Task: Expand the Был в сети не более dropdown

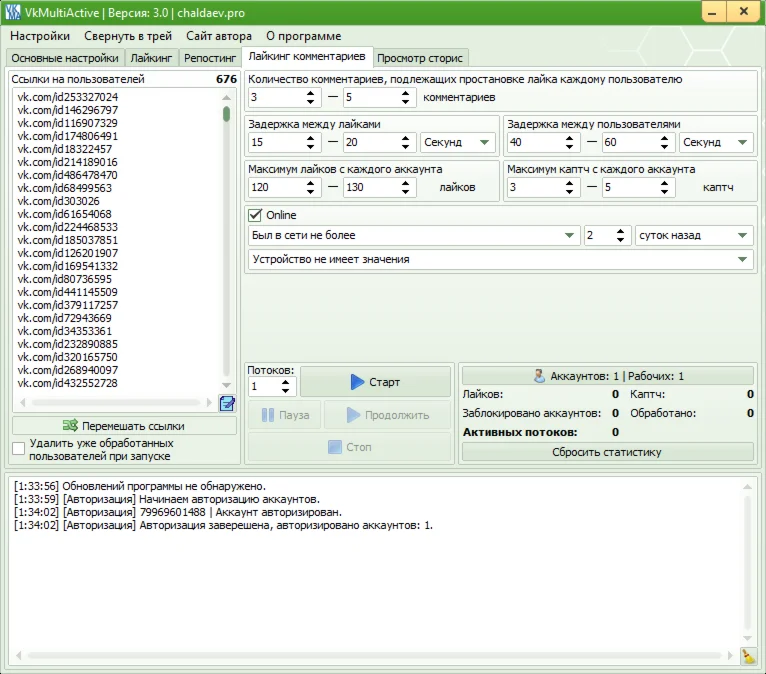Action: tap(569, 236)
